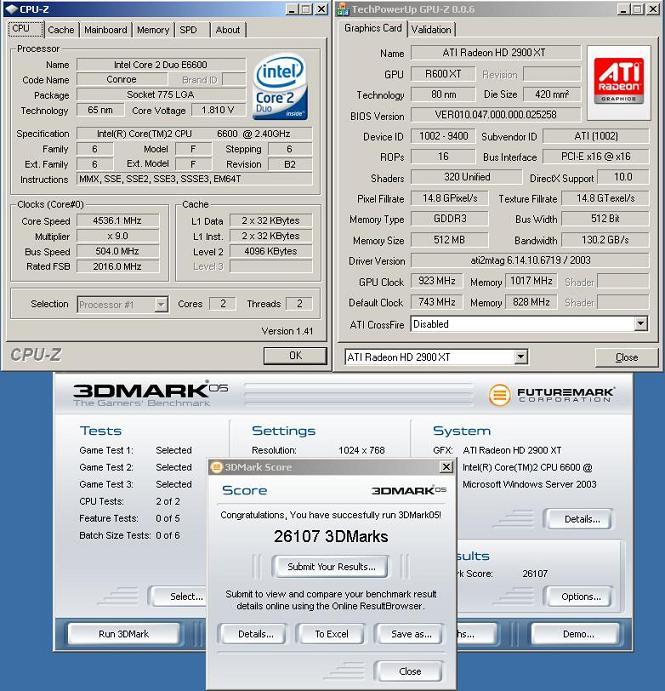
Task: Click the 3DMark Score dialog title icon
Action: tap(216, 467)
